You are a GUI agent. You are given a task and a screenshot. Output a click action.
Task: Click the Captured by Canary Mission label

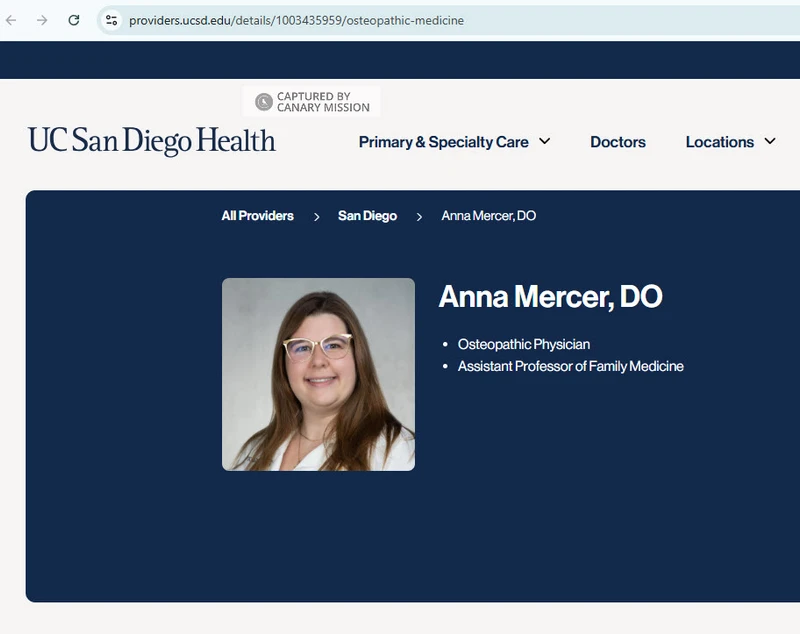[x=322, y=102]
